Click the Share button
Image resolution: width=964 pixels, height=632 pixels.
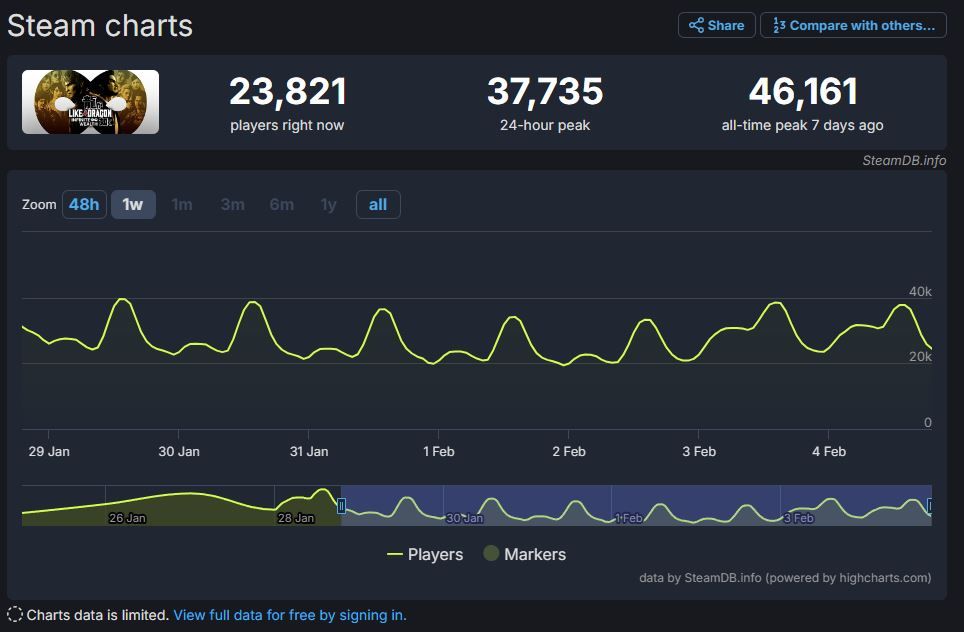point(716,25)
